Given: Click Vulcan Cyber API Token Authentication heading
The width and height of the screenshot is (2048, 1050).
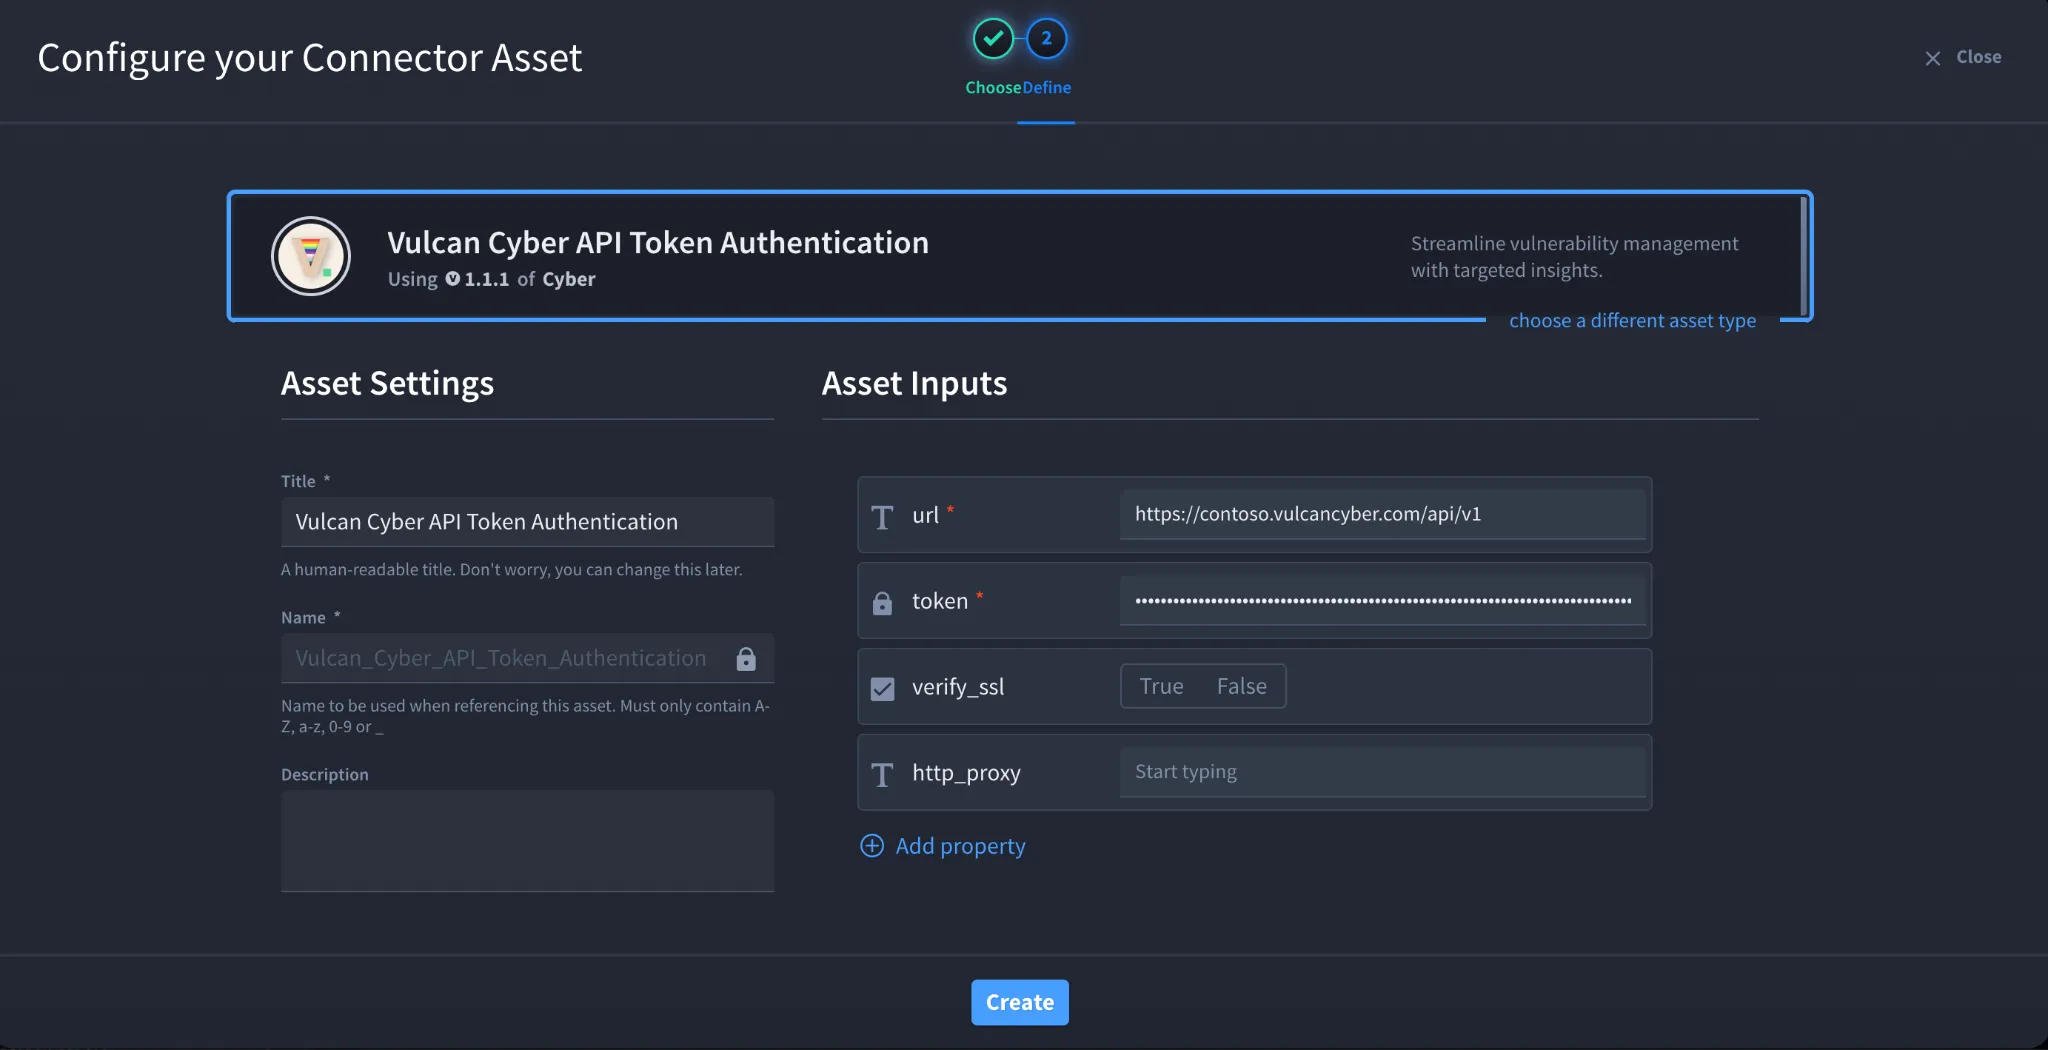Looking at the screenshot, I should (x=658, y=242).
